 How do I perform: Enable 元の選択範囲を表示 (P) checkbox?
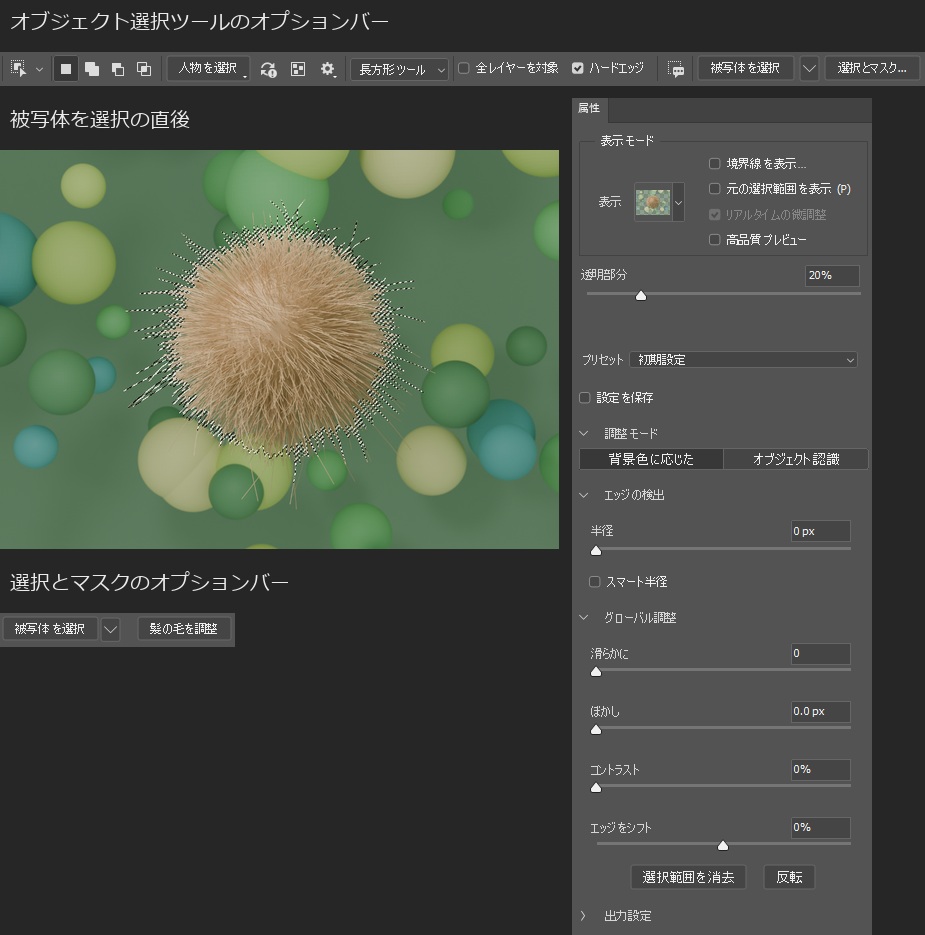[714, 189]
